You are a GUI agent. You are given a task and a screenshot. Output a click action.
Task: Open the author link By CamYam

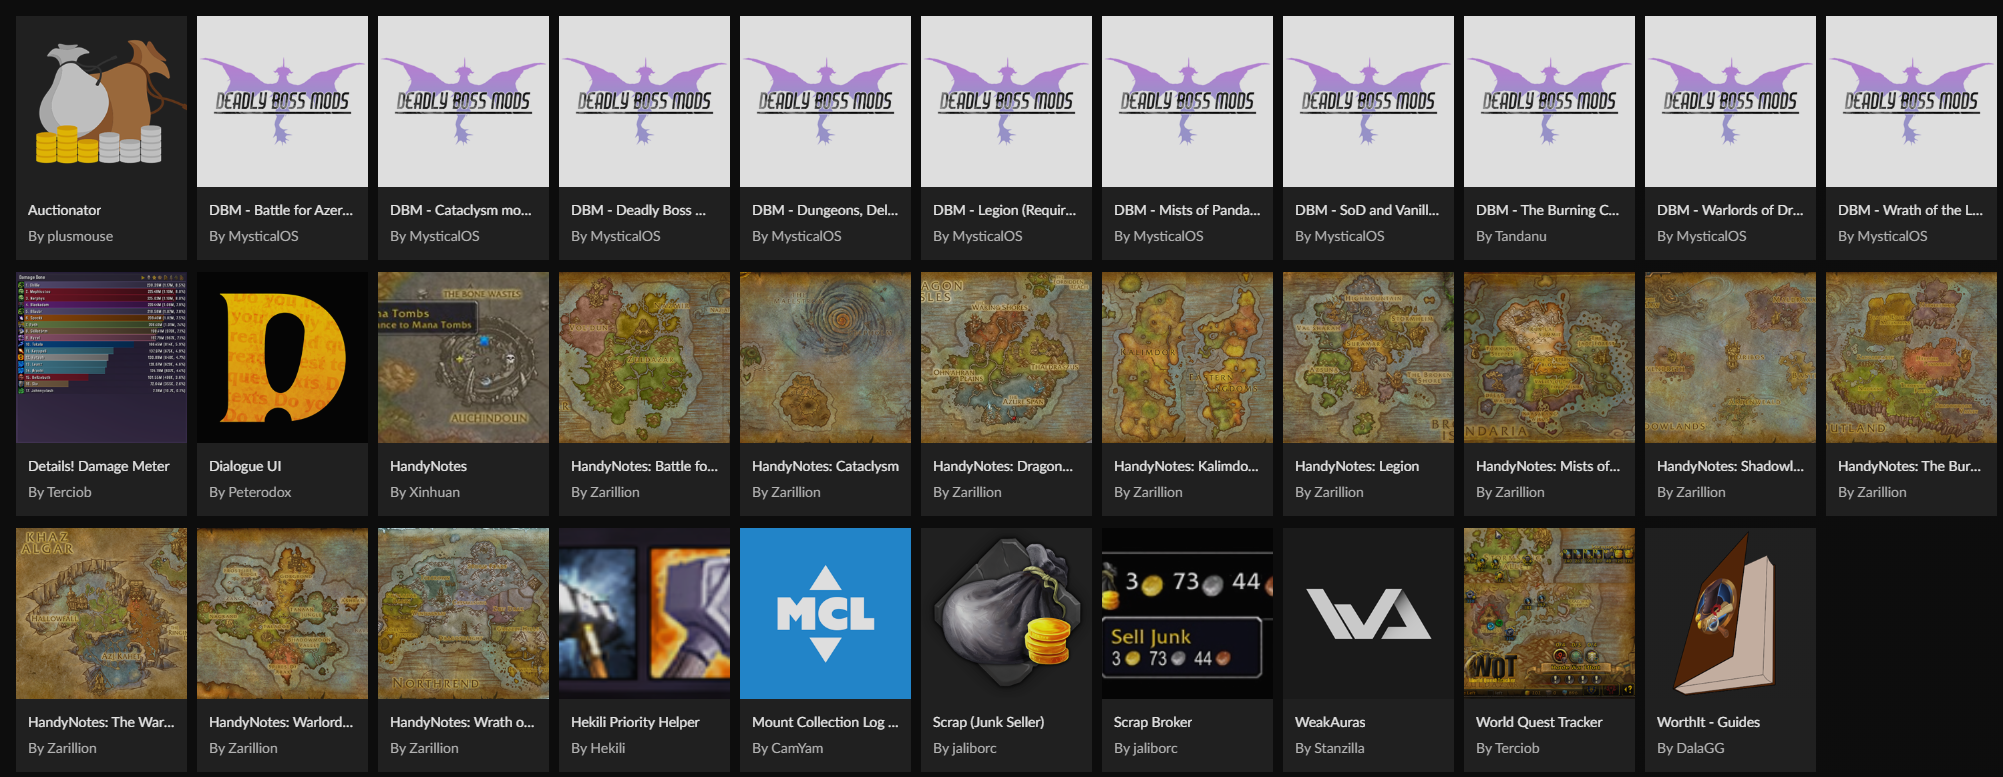pyautogui.click(x=787, y=748)
